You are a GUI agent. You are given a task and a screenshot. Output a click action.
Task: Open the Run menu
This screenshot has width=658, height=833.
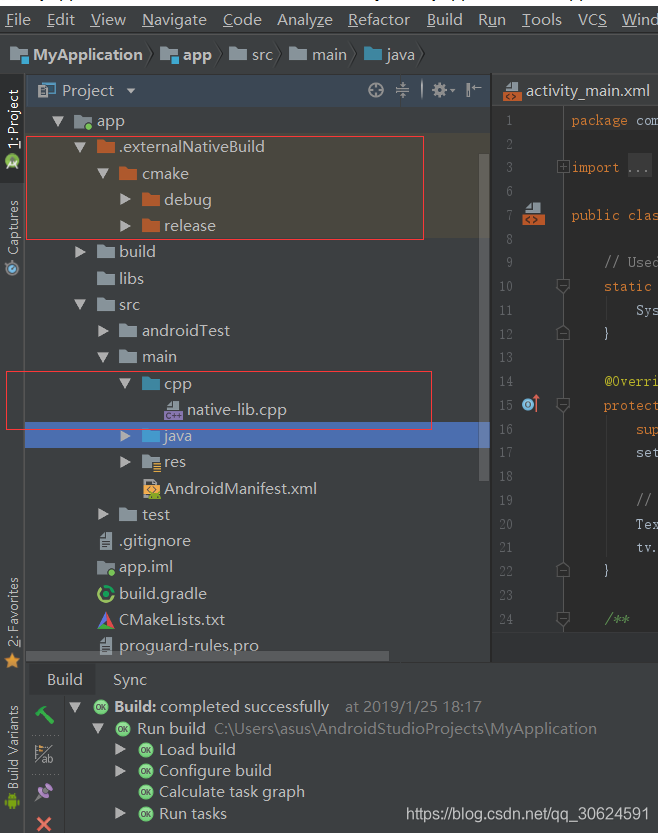[492, 20]
